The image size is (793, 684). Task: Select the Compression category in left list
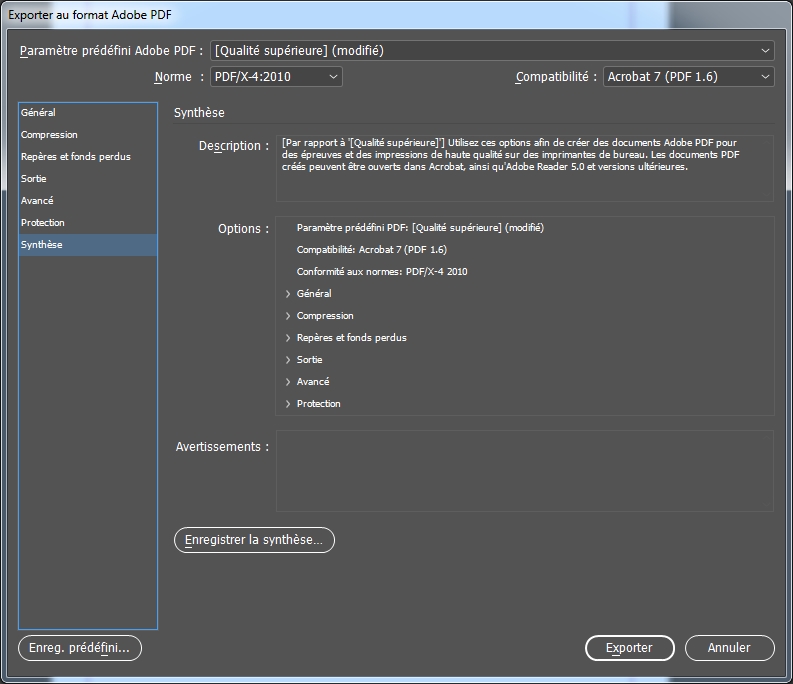coord(87,135)
